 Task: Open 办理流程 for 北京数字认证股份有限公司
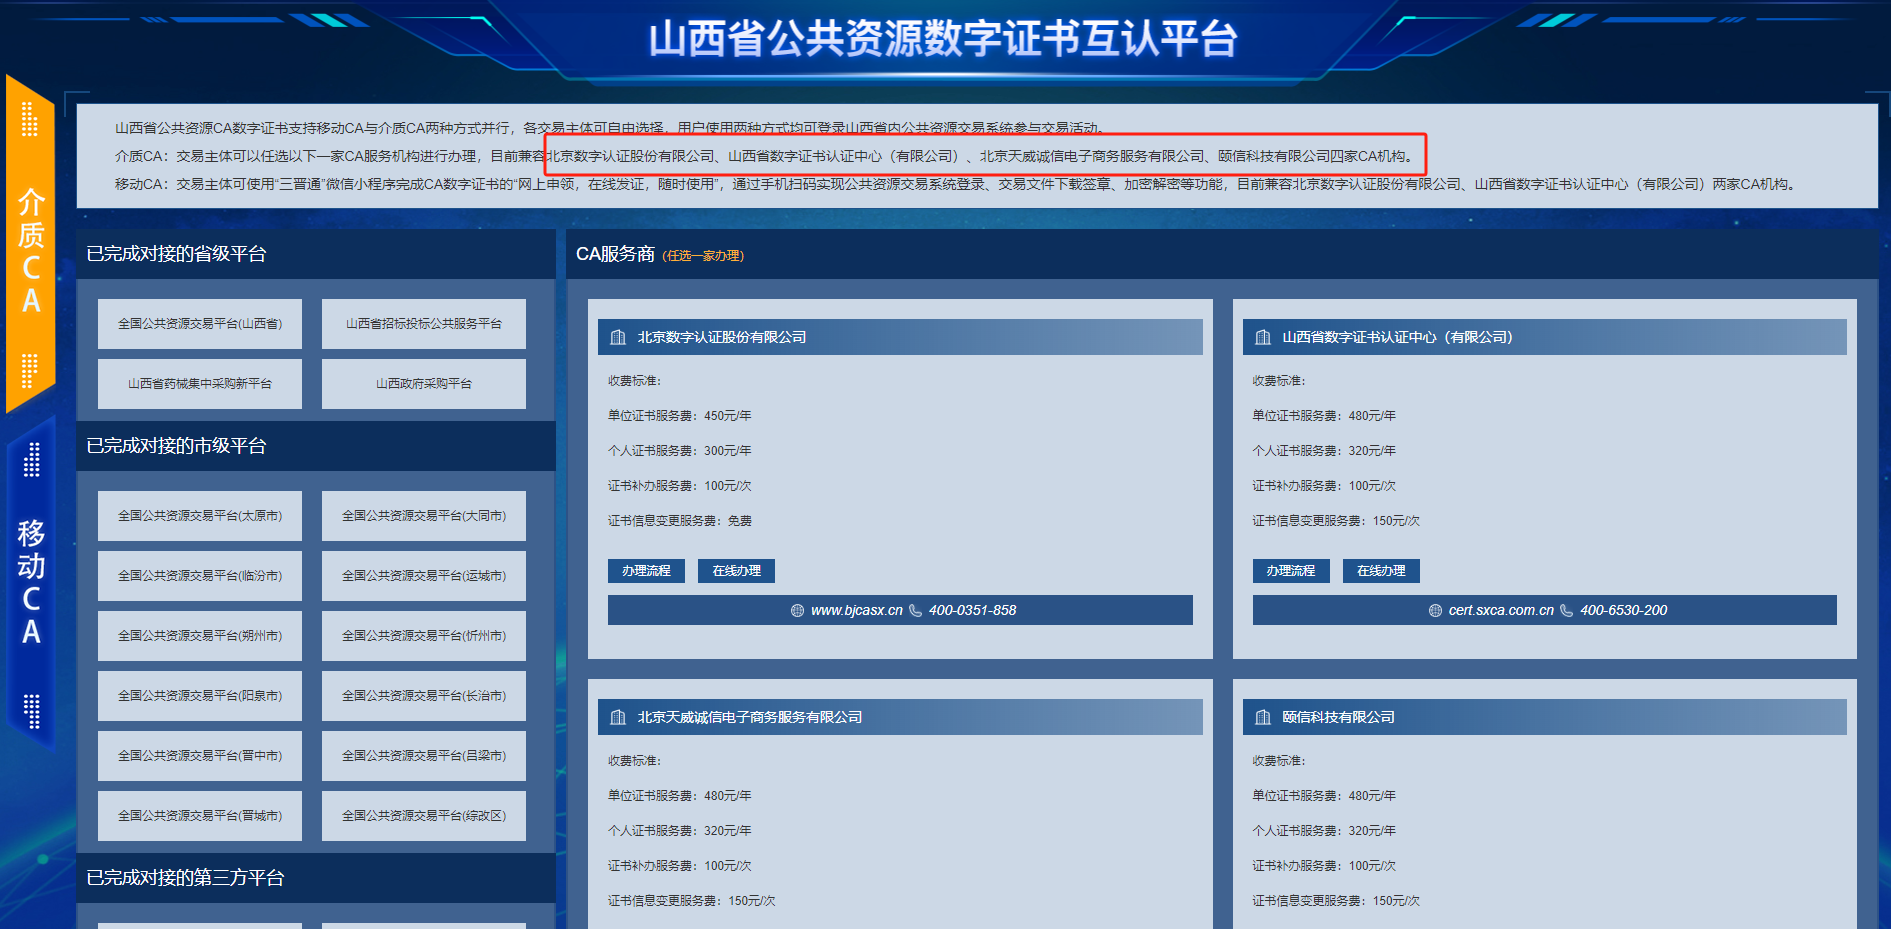pos(646,571)
